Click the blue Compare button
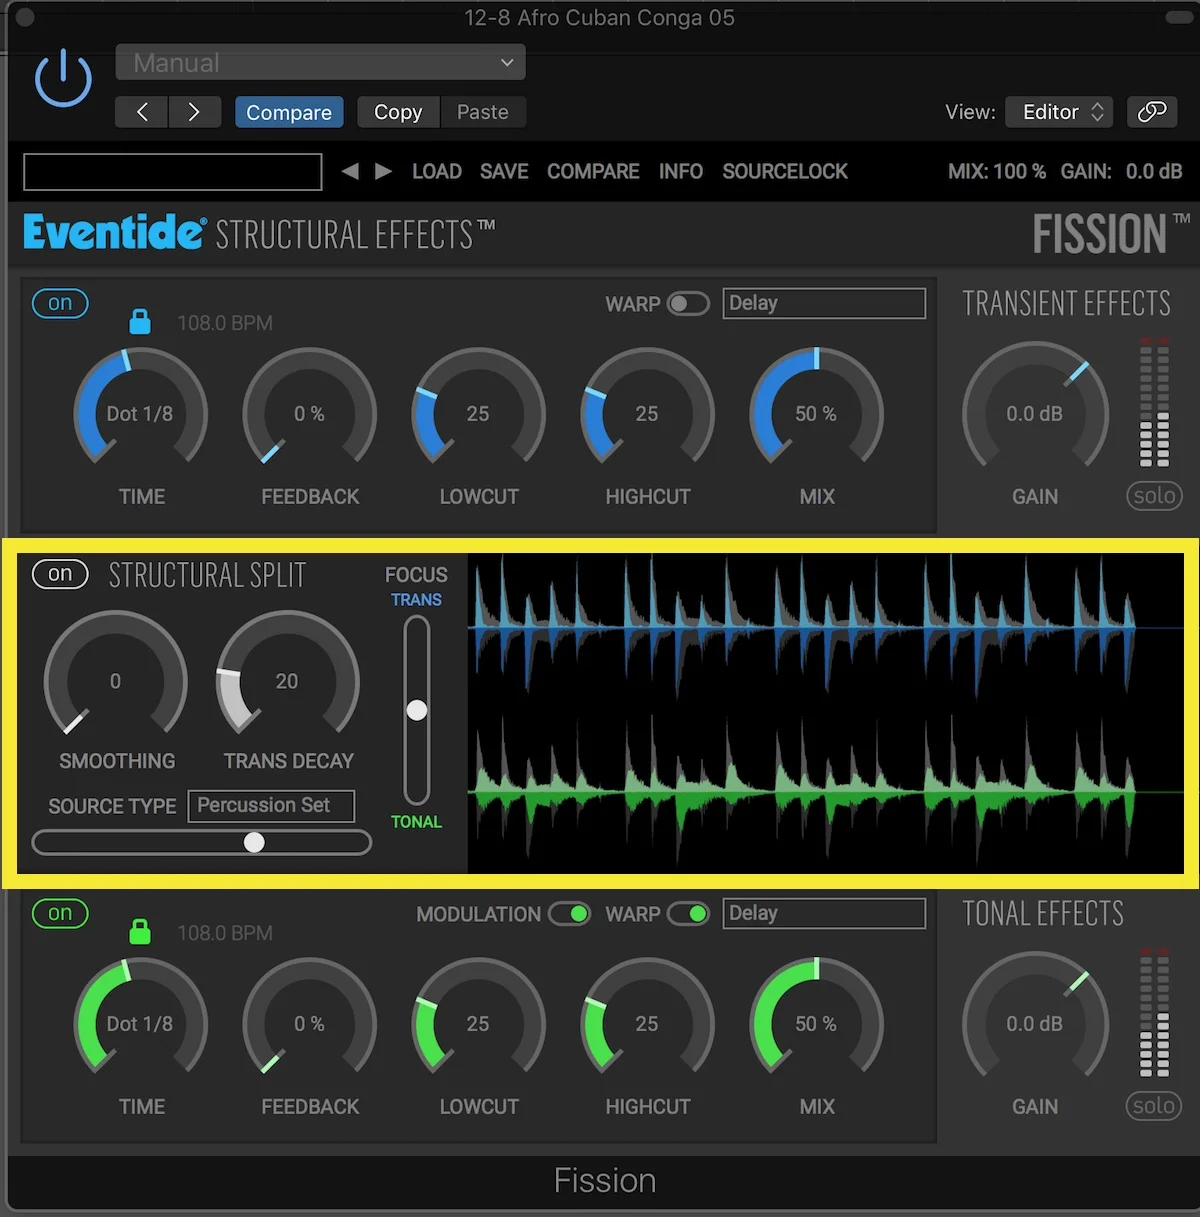 (289, 112)
